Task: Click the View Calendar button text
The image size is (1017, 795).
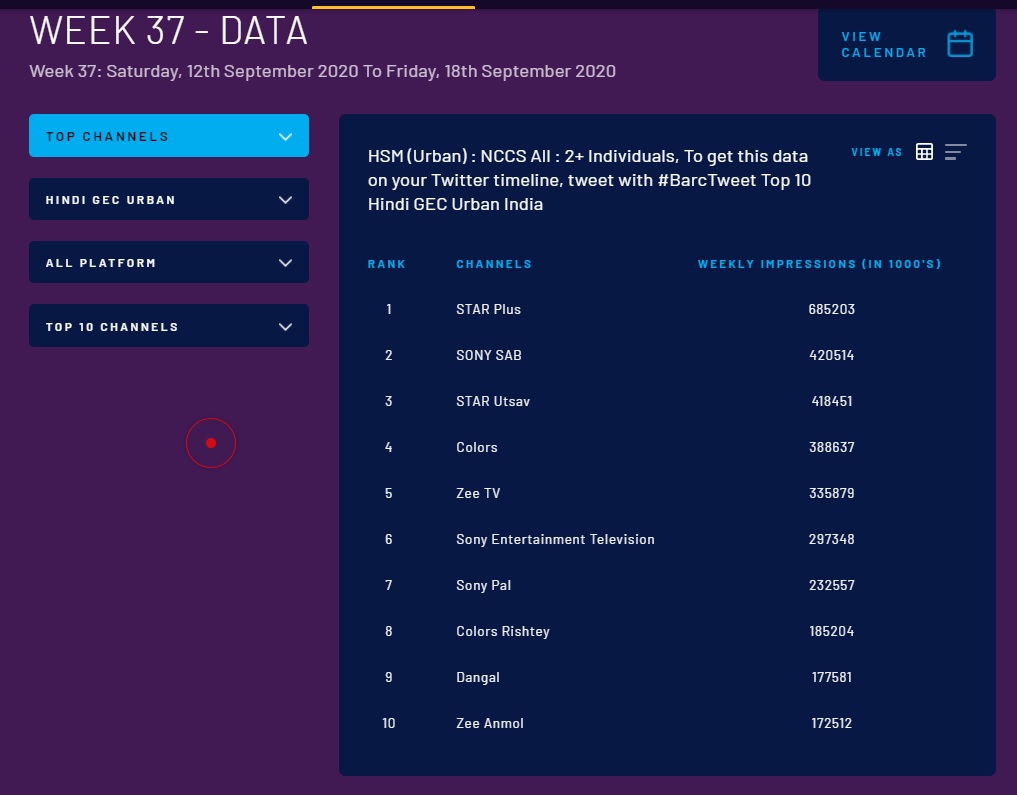Action: [883, 45]
